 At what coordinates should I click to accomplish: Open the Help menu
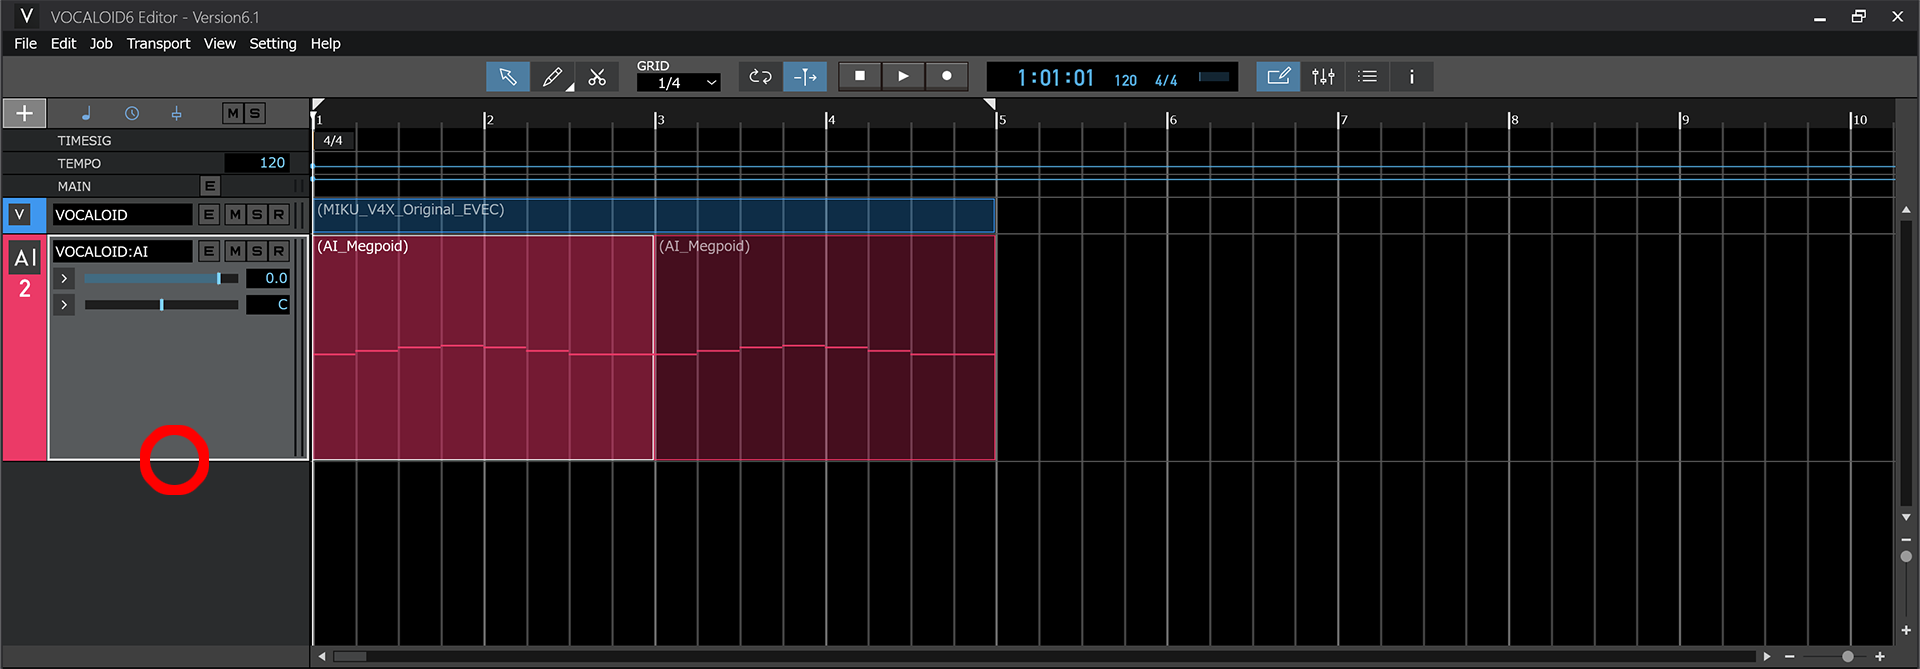tap(325, 44)
